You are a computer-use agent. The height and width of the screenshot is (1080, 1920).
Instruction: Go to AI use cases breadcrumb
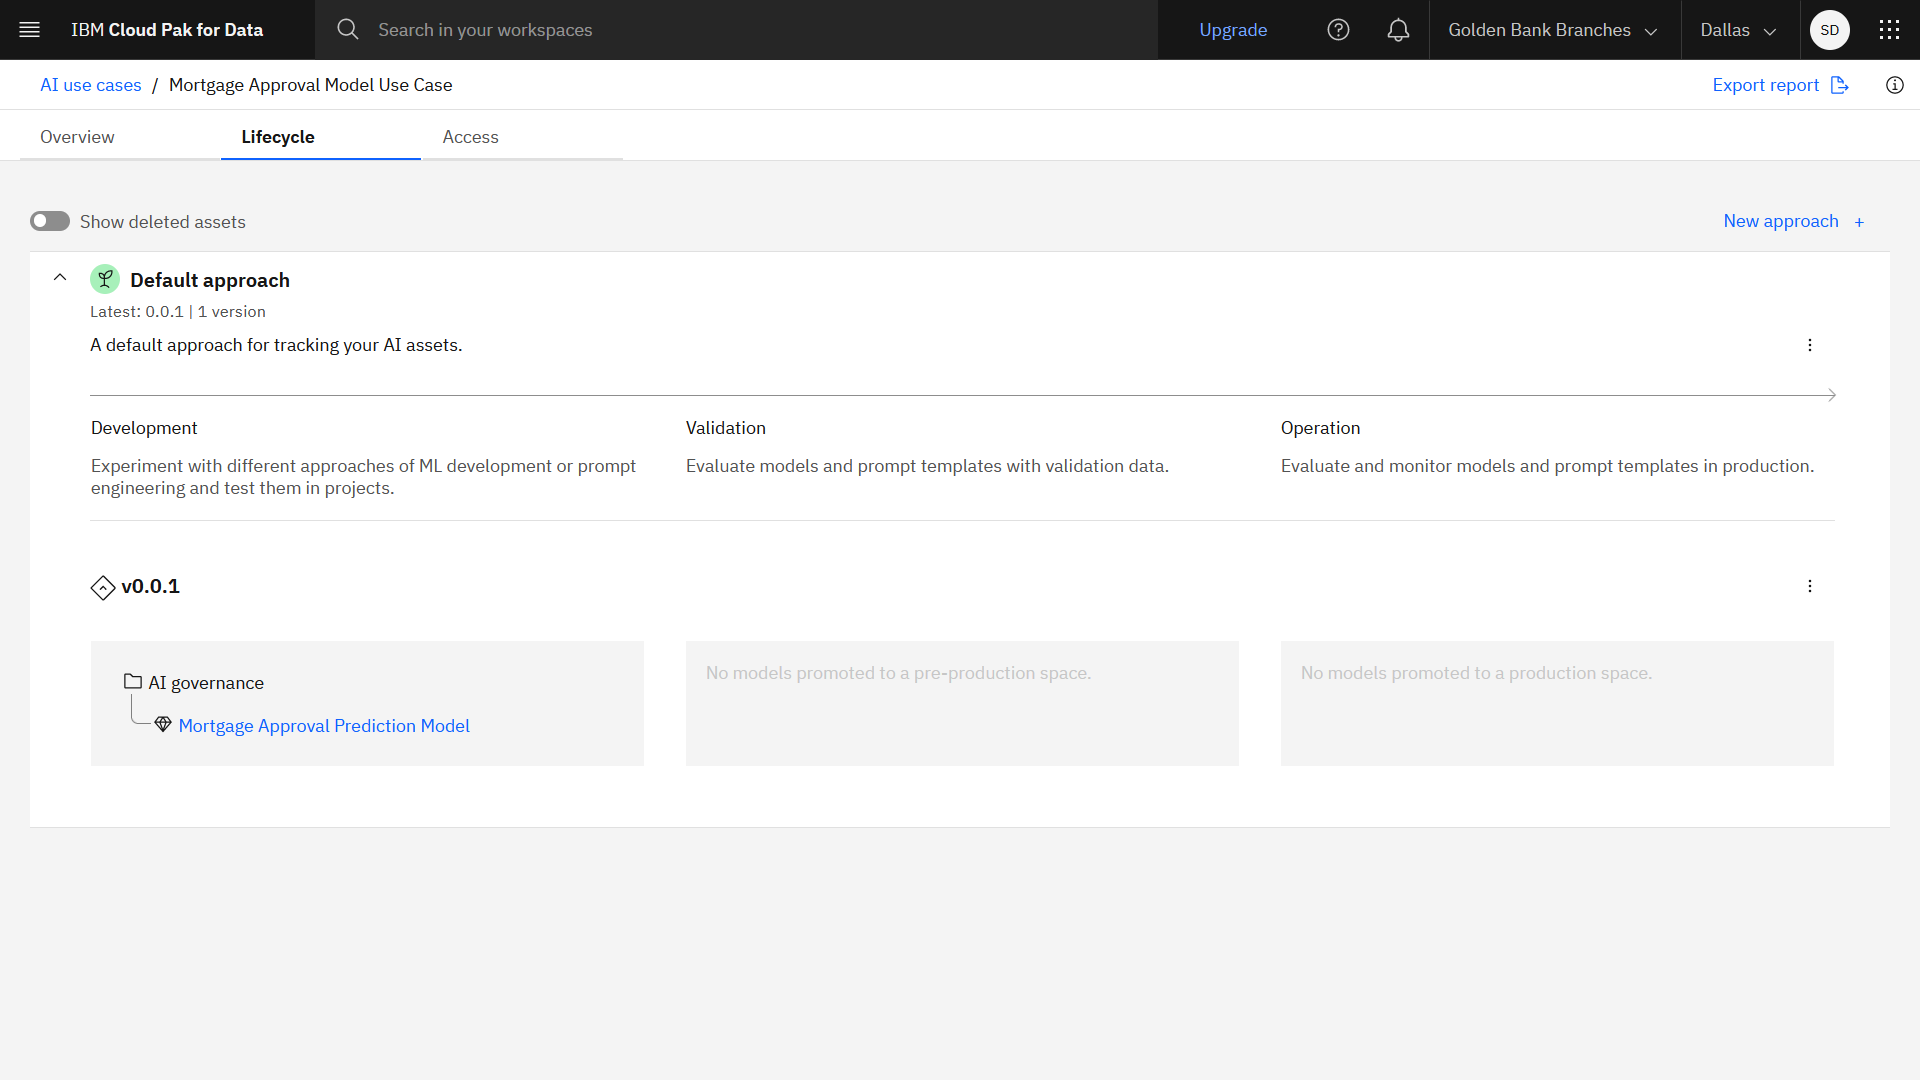point(91,85)
